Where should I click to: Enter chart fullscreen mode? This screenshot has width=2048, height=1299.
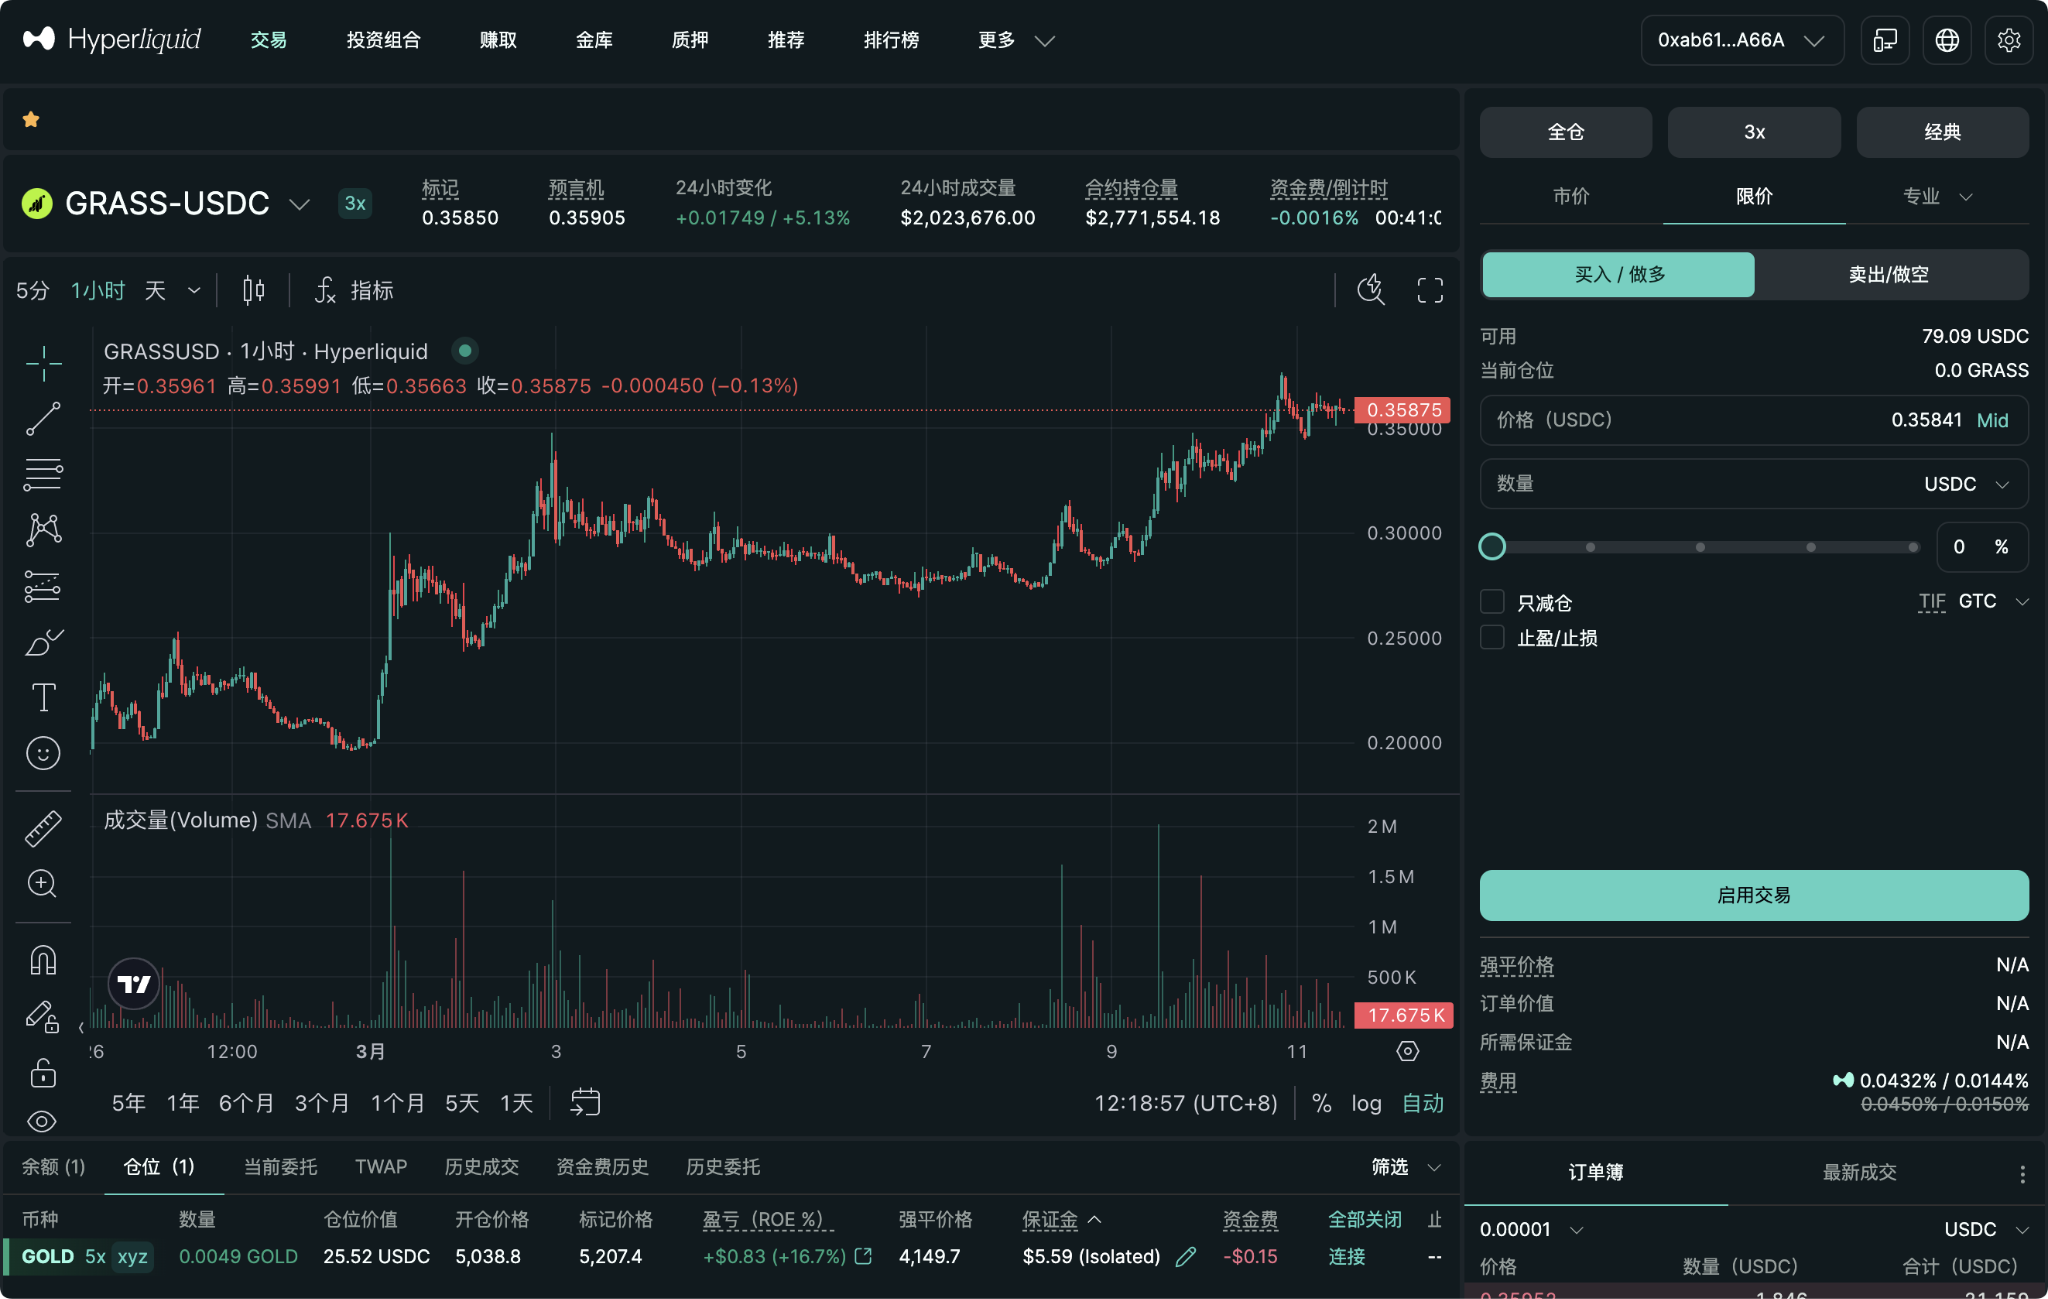[x=1430, y=291]
